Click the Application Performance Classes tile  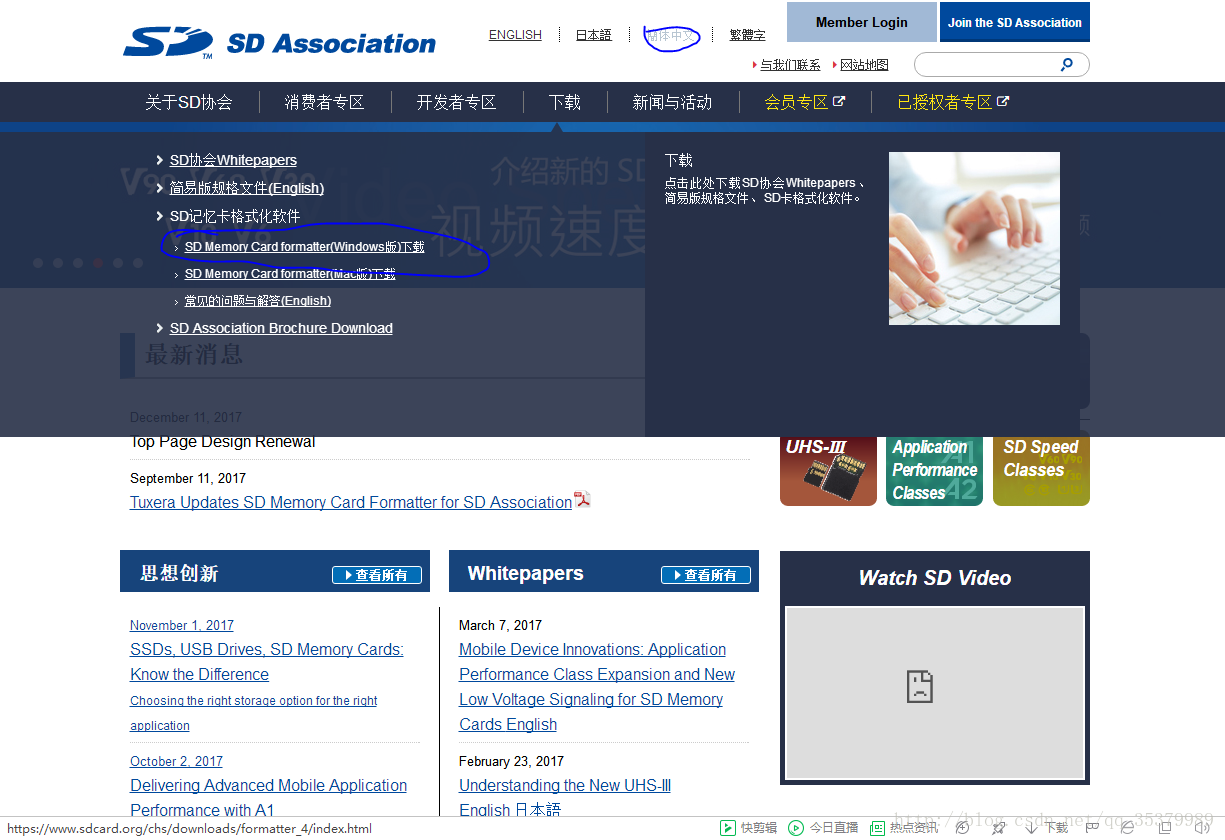[x=934, y=471]
